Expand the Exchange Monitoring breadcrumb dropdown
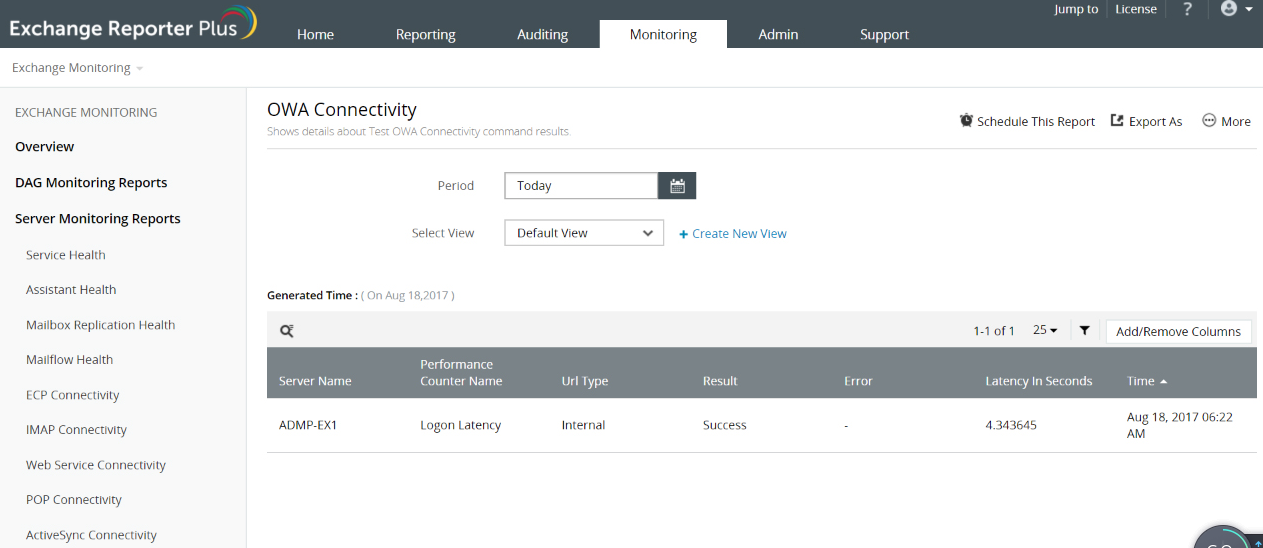The width and height of the screenshot is (1263, 548). coord(139,69)
